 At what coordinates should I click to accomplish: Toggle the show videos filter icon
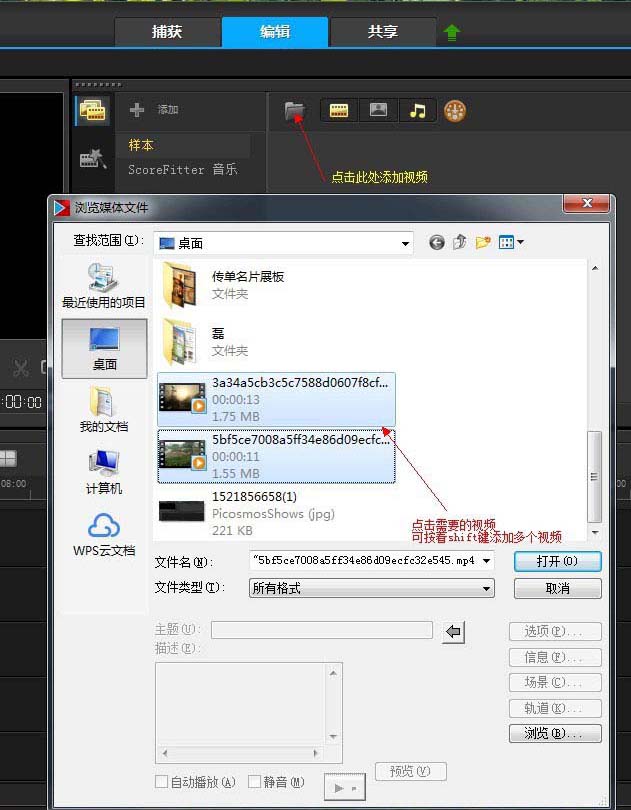coord(339,110)
